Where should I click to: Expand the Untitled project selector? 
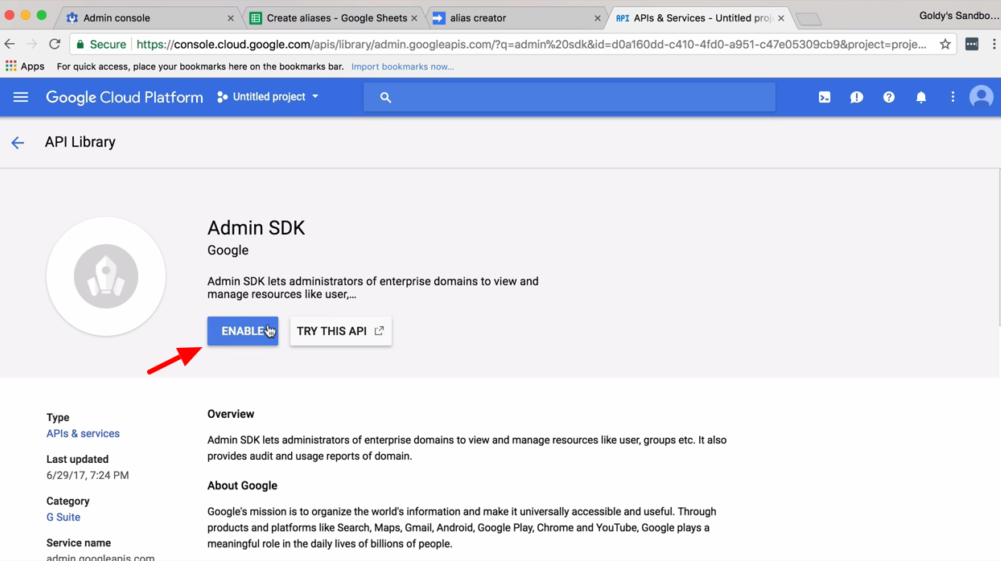(x=268, y=97)
